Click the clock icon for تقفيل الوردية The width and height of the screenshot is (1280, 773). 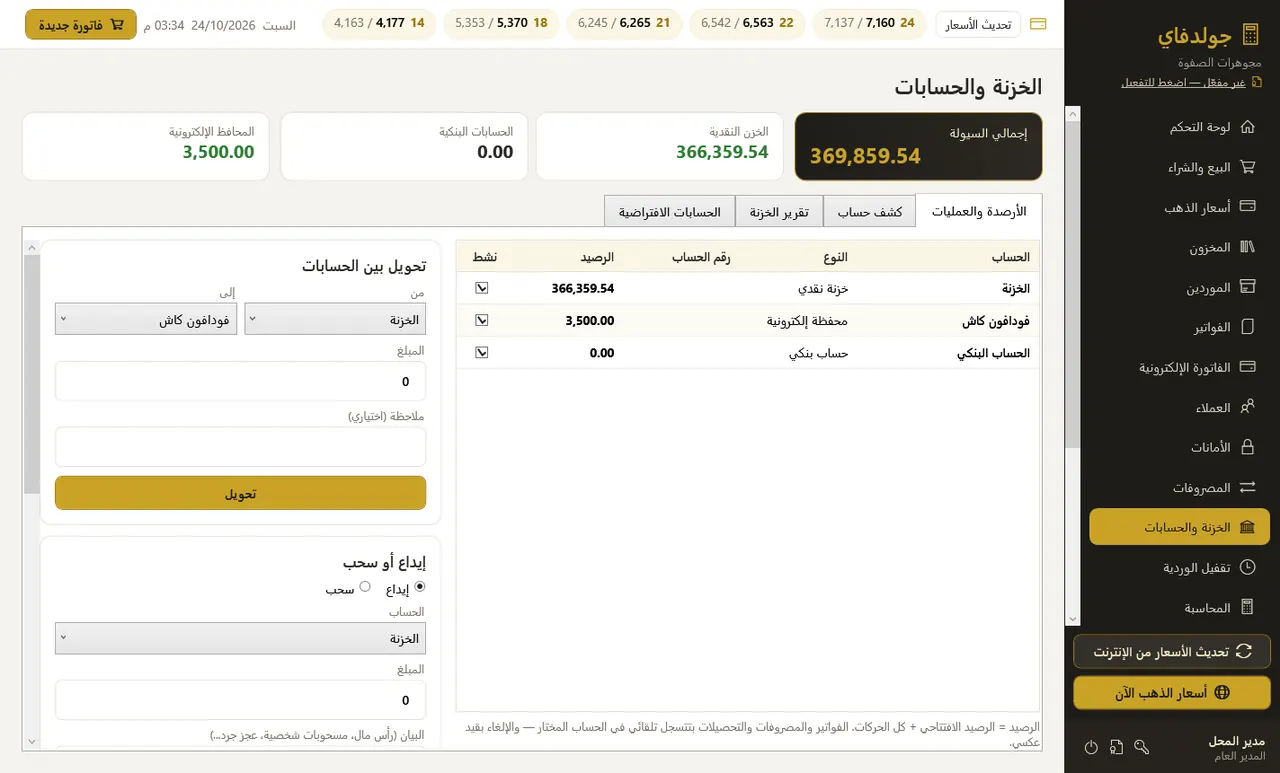coord(1247,567)
